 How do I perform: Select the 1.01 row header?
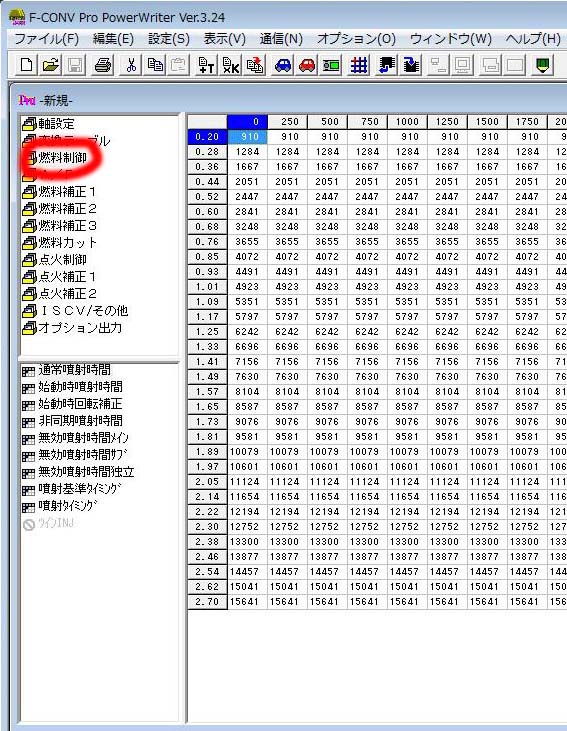tap(207, 287)
